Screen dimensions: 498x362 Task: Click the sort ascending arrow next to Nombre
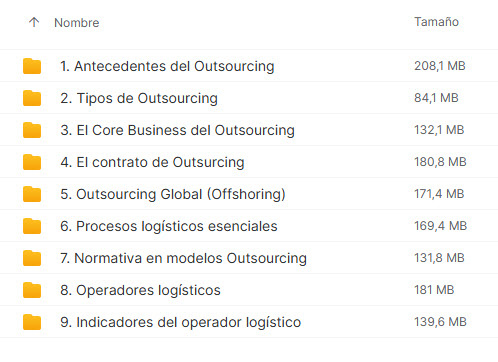click(x=34, y=23)
